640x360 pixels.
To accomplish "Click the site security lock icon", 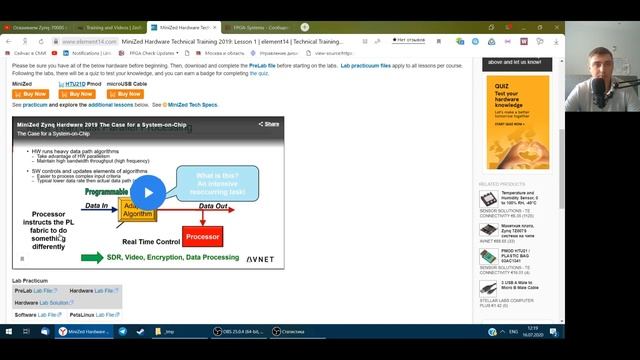I will pos(56,41).
